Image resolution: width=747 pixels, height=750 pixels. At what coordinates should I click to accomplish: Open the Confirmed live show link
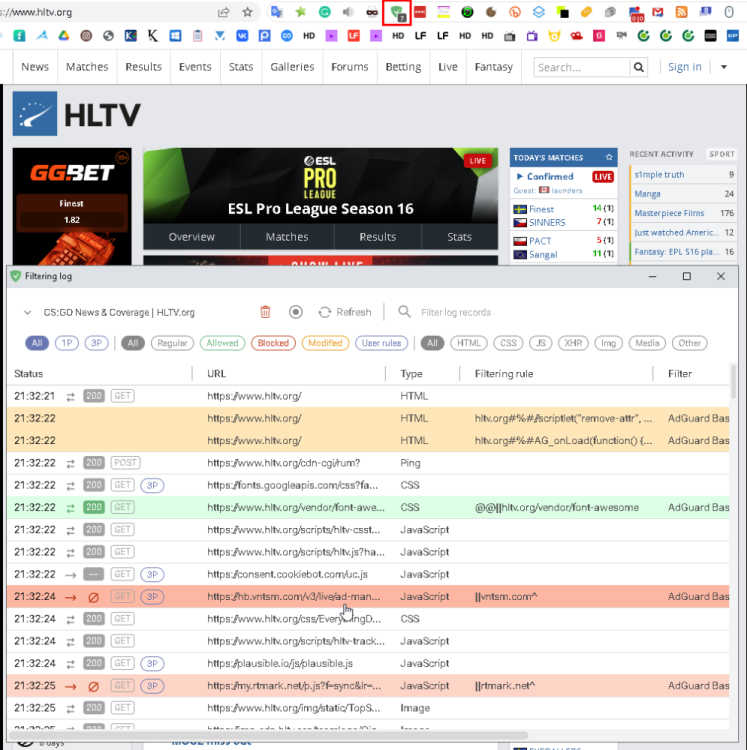click(550, 176)
